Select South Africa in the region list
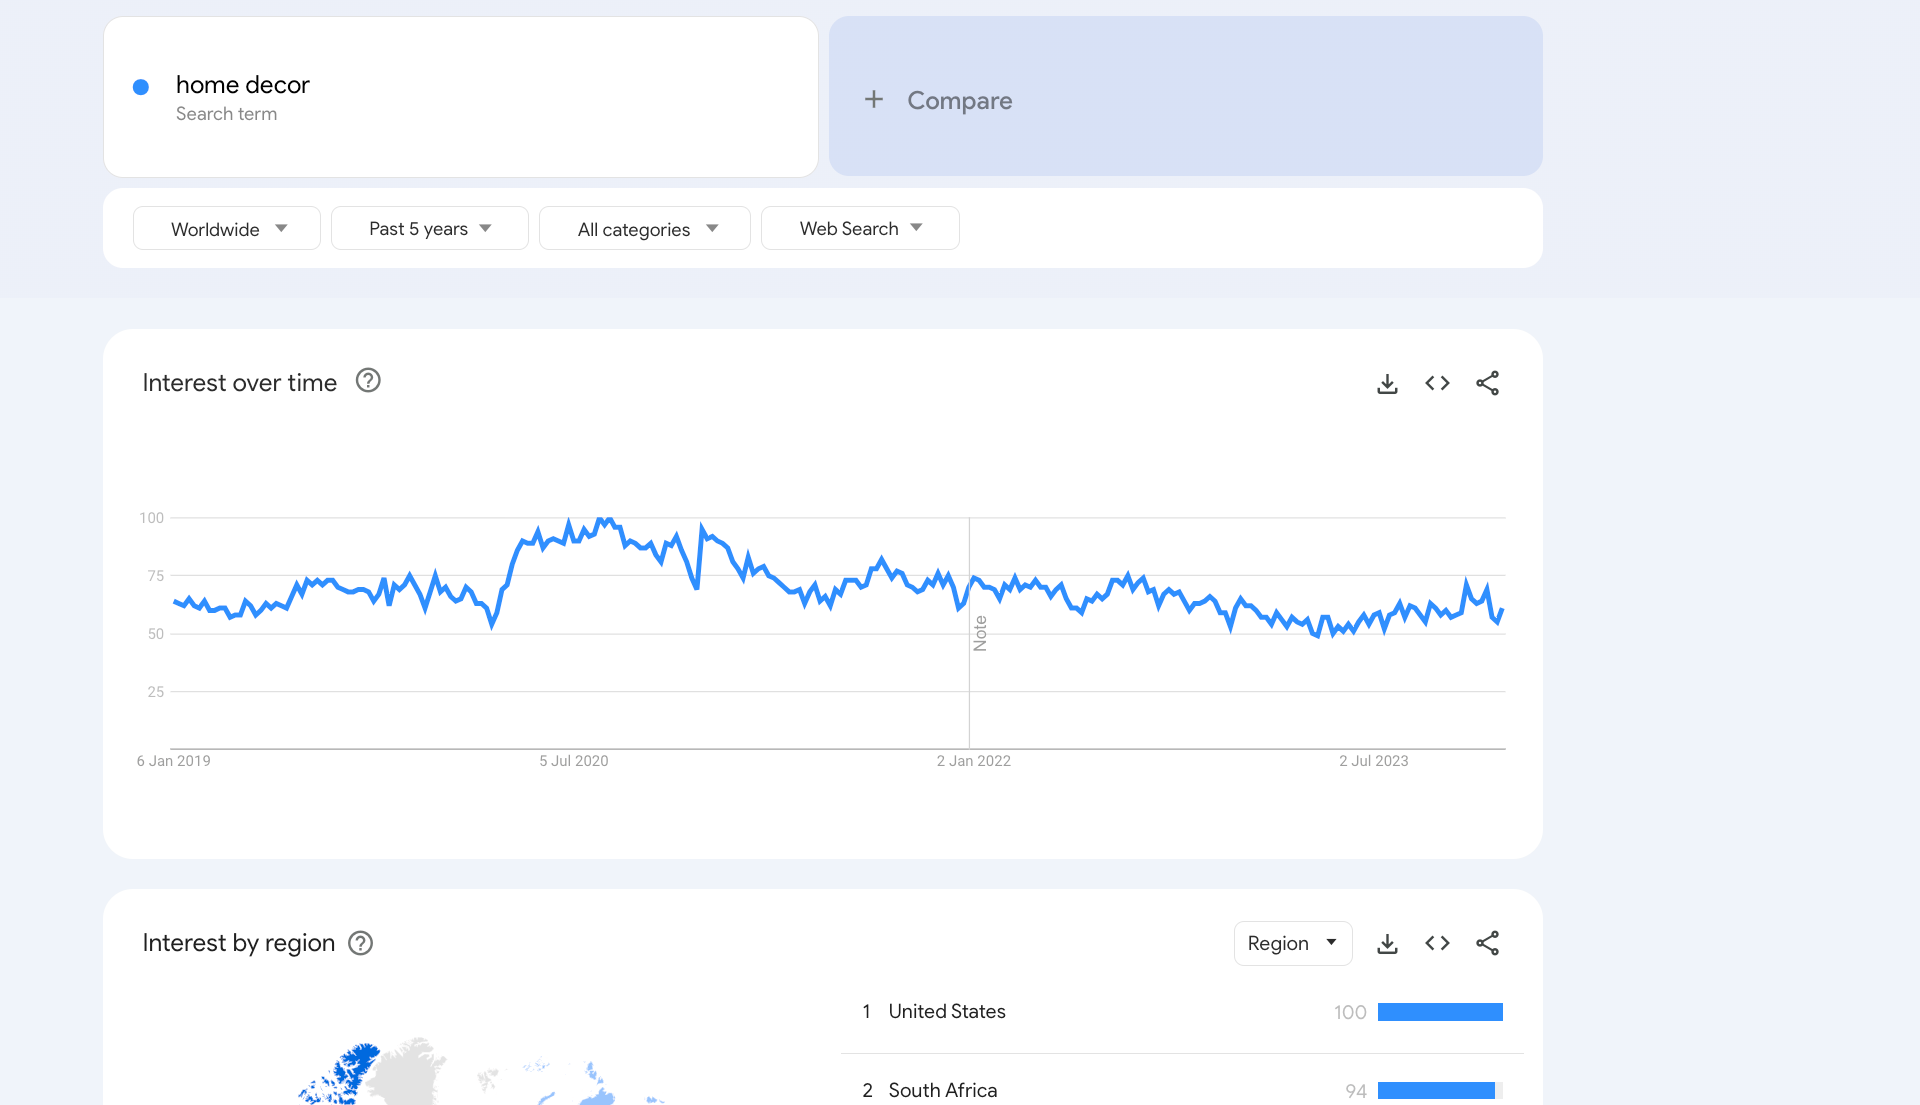This screenshot has width=1920, height=1105. [942, 1090]
